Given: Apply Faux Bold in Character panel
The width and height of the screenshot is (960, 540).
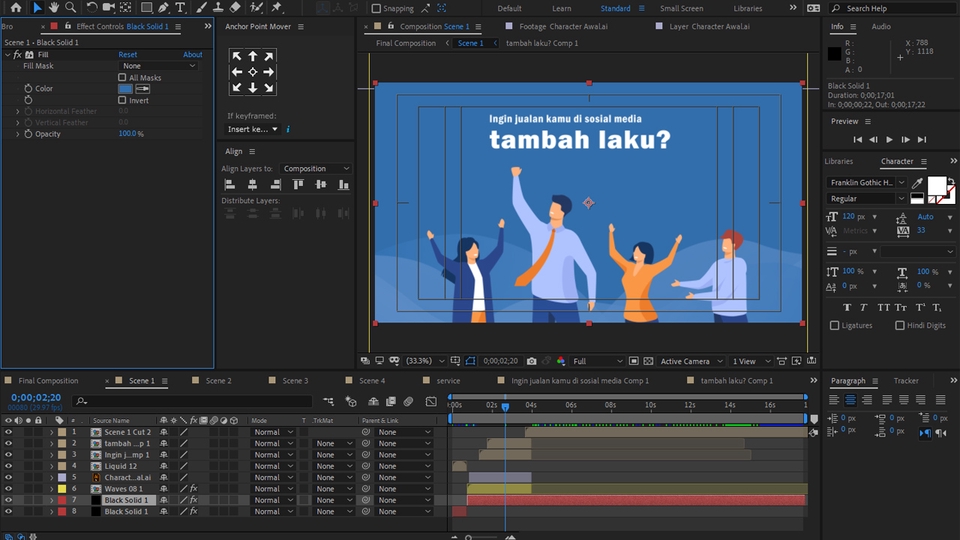Looking at the screenshot, I should pos(847,307).
